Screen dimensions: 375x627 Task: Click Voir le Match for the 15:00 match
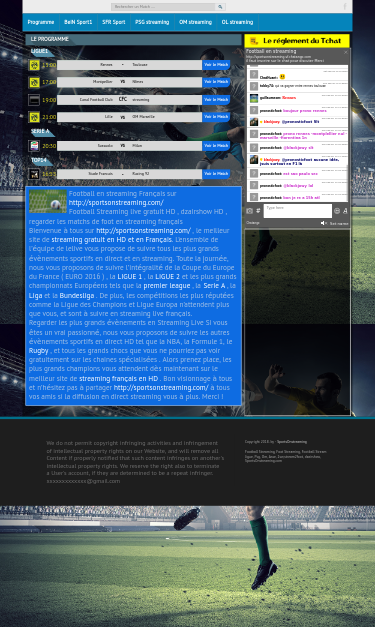(216, 65)
